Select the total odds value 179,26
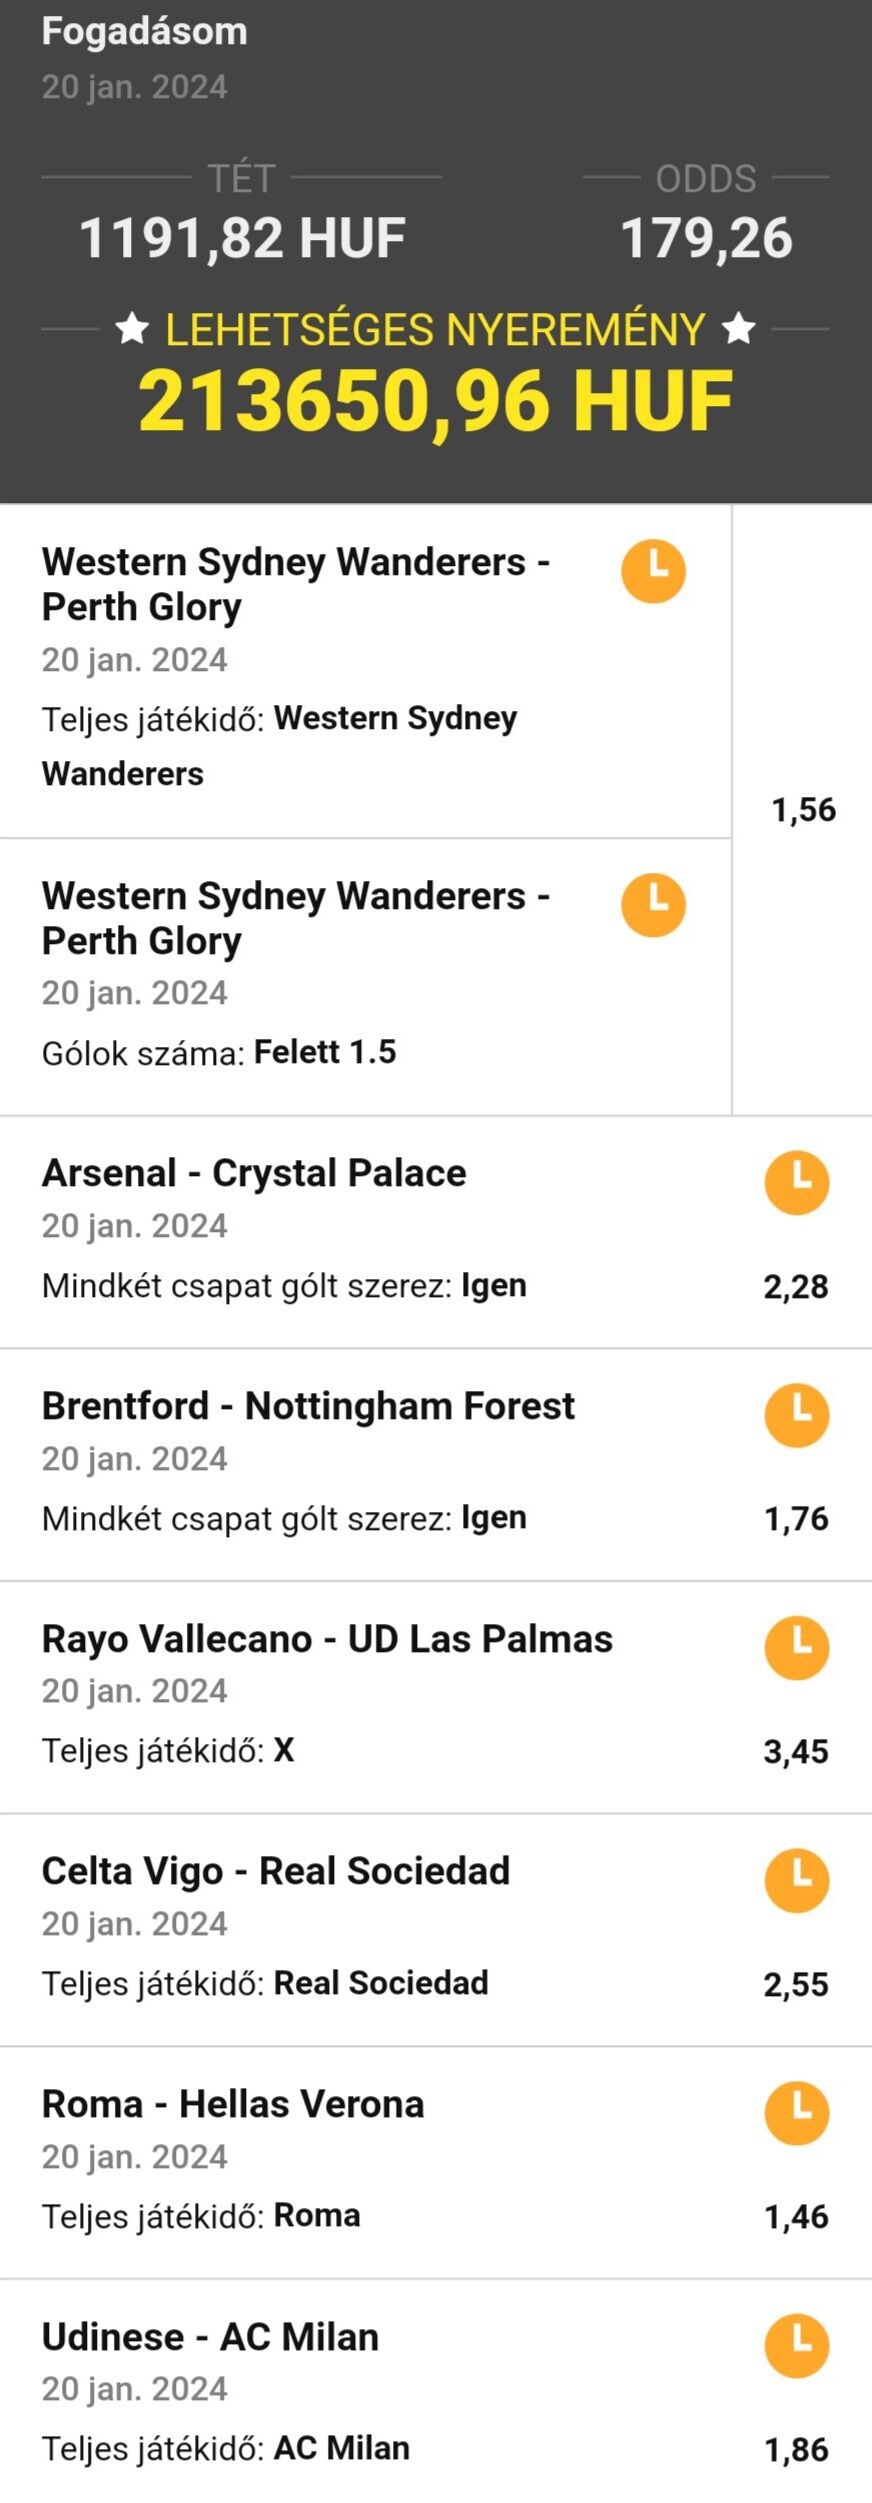 click(x=706, y=238)
